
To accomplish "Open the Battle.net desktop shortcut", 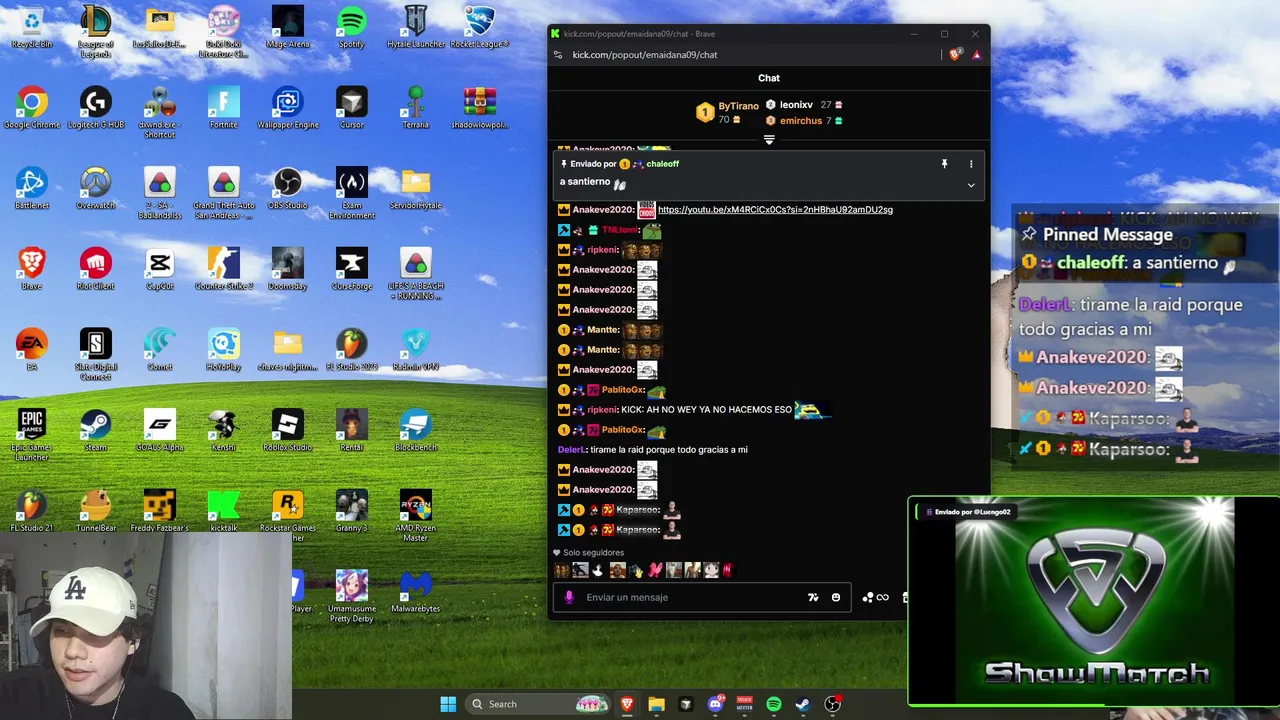I will coord(32,189).
